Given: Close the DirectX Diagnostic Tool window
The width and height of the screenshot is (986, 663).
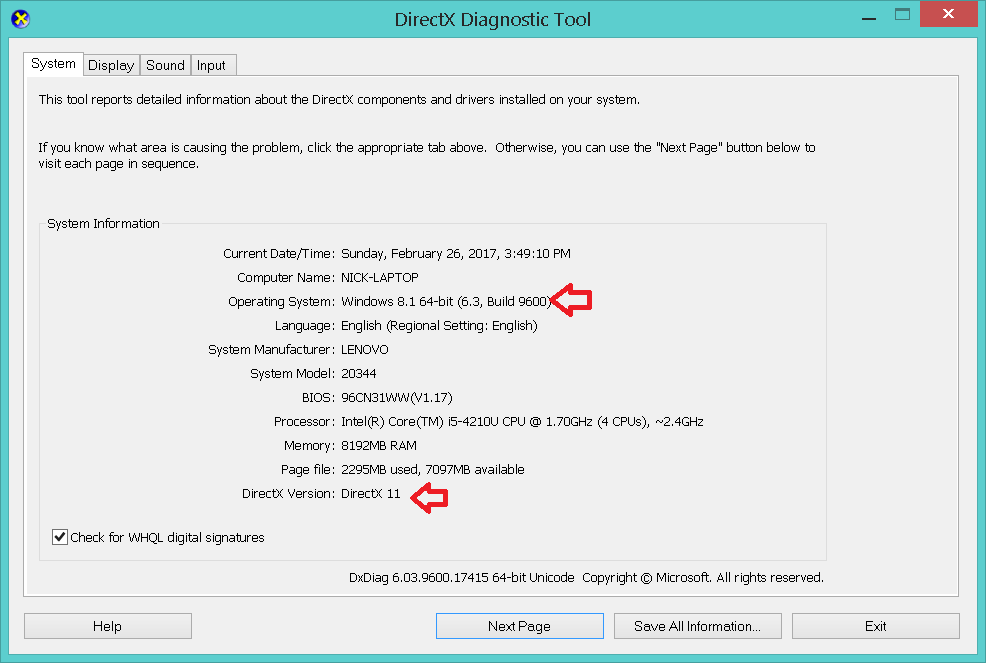Looking at the screenshot, I should [948, 13].
